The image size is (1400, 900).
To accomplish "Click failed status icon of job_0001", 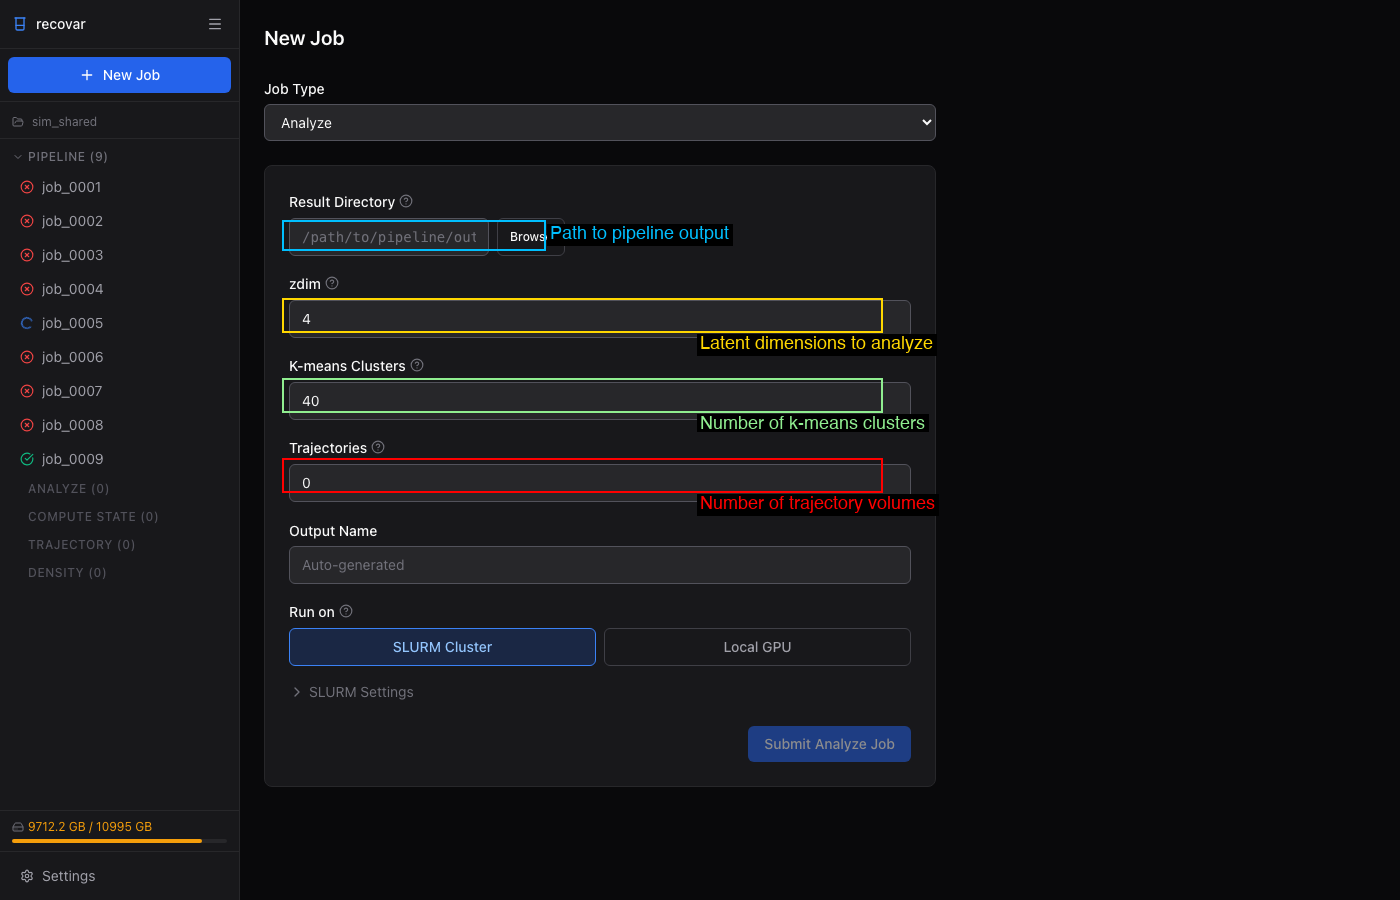I will (x=27, y=187).
